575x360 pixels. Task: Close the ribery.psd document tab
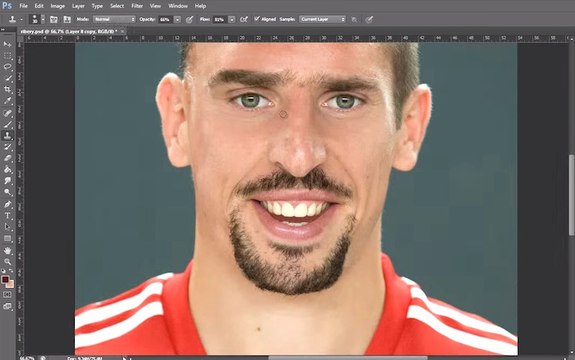point(122,32)
